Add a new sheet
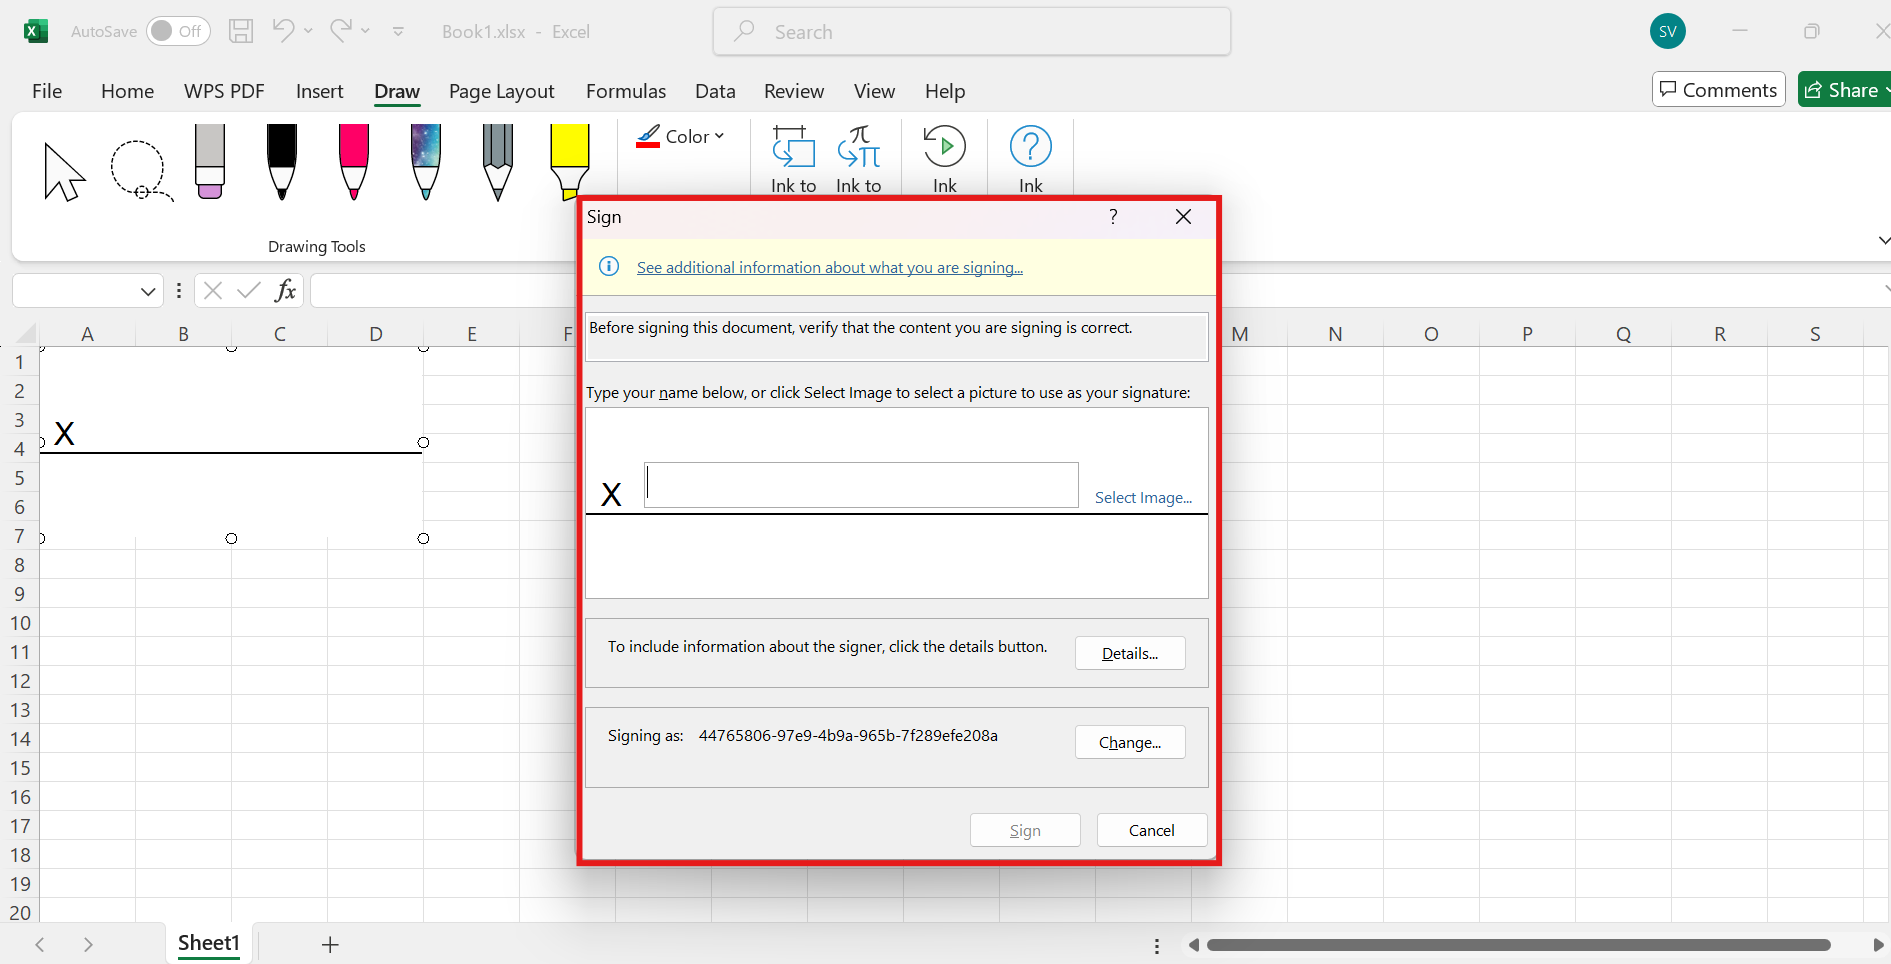The height and width of the screenshot is (964, 1891). [x=330, y=945]
